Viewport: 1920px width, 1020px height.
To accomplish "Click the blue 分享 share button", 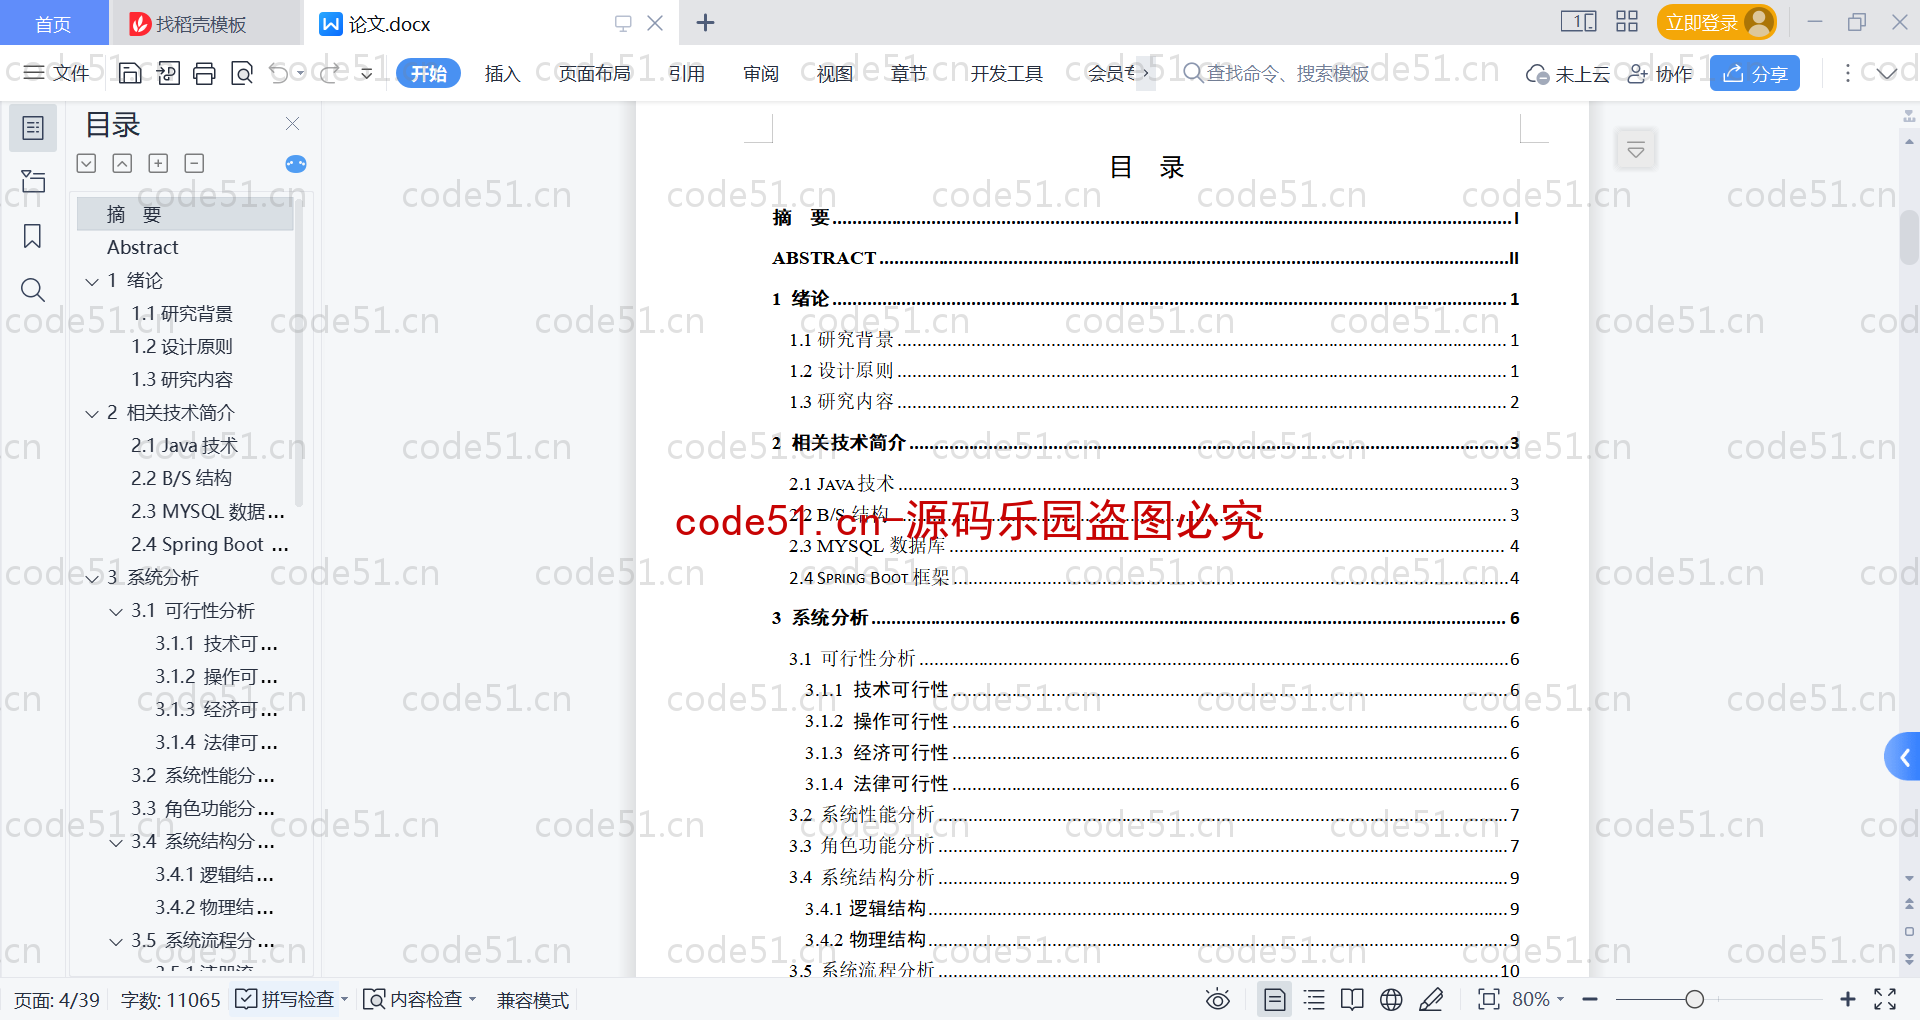I will pyautogui.click(x=1755, y=73).
